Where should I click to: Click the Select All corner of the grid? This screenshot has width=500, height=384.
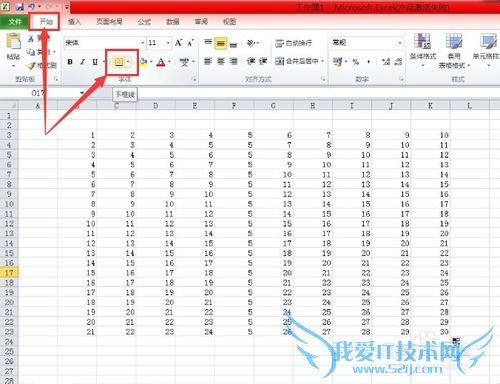(x=9, y=106)
